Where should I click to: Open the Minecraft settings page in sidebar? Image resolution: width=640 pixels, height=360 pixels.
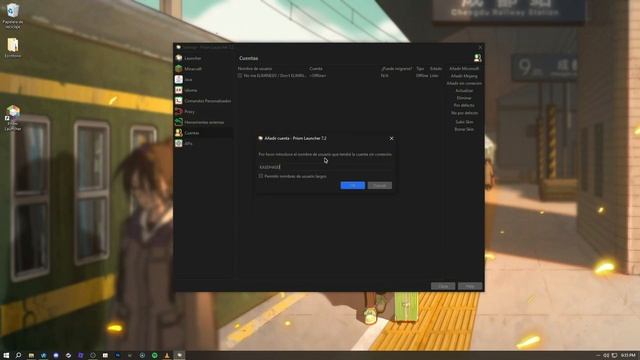pos(204,69)
